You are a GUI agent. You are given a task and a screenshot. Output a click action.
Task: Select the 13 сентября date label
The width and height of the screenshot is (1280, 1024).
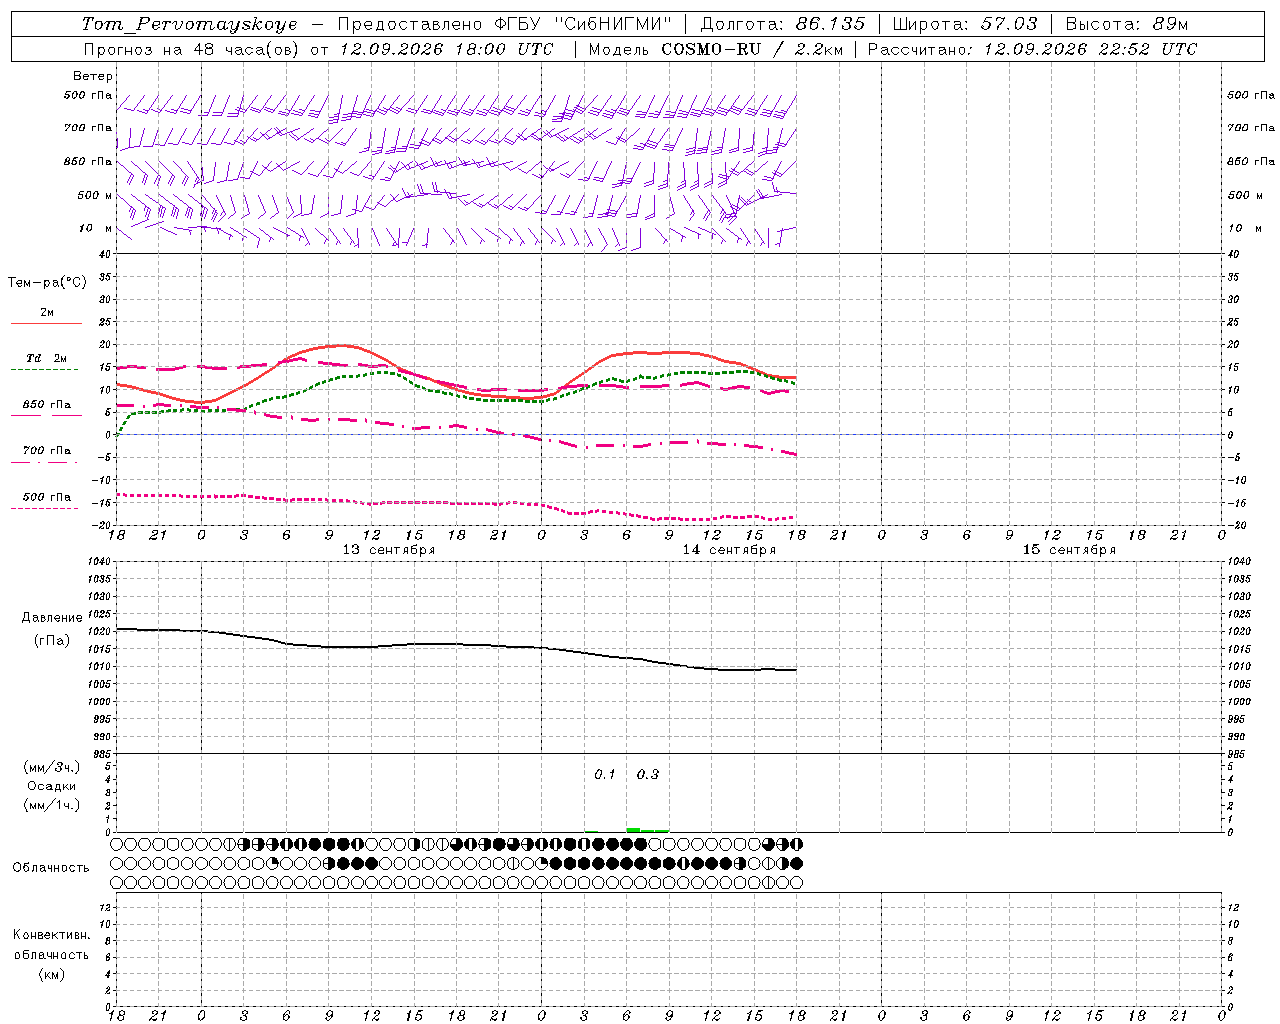point(389,550)
